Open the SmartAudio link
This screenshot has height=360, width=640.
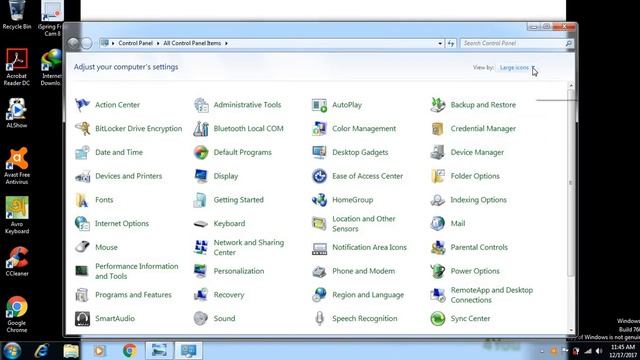point(115,318)
